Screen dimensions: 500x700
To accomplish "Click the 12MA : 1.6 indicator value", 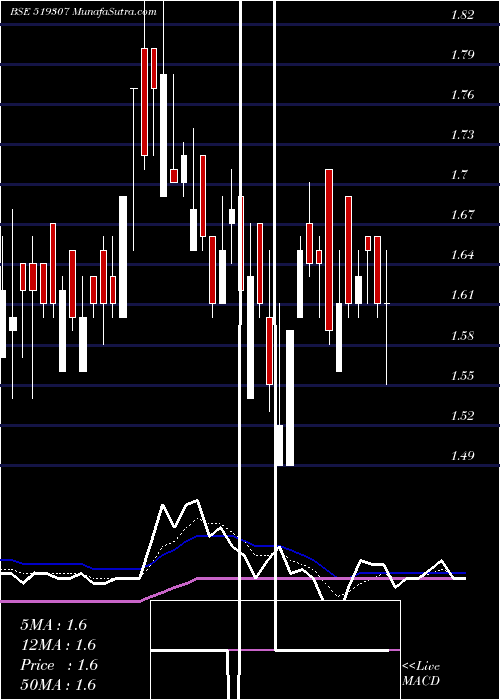I will point(58,645).
